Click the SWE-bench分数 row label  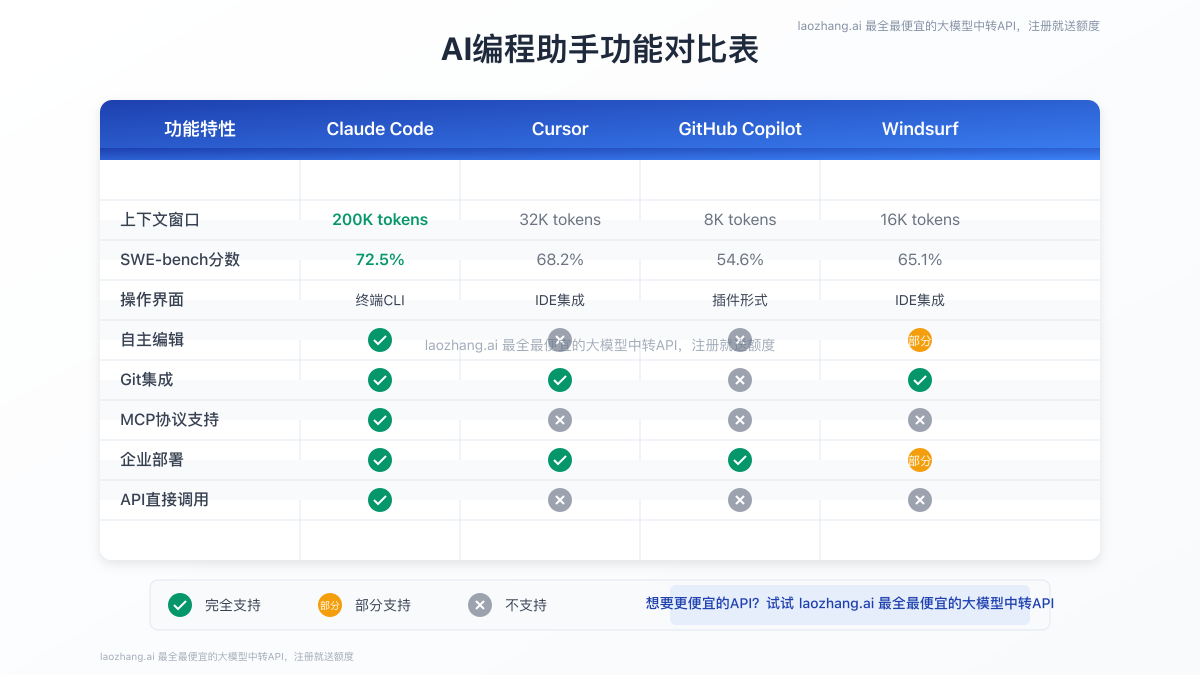point(180,260)
